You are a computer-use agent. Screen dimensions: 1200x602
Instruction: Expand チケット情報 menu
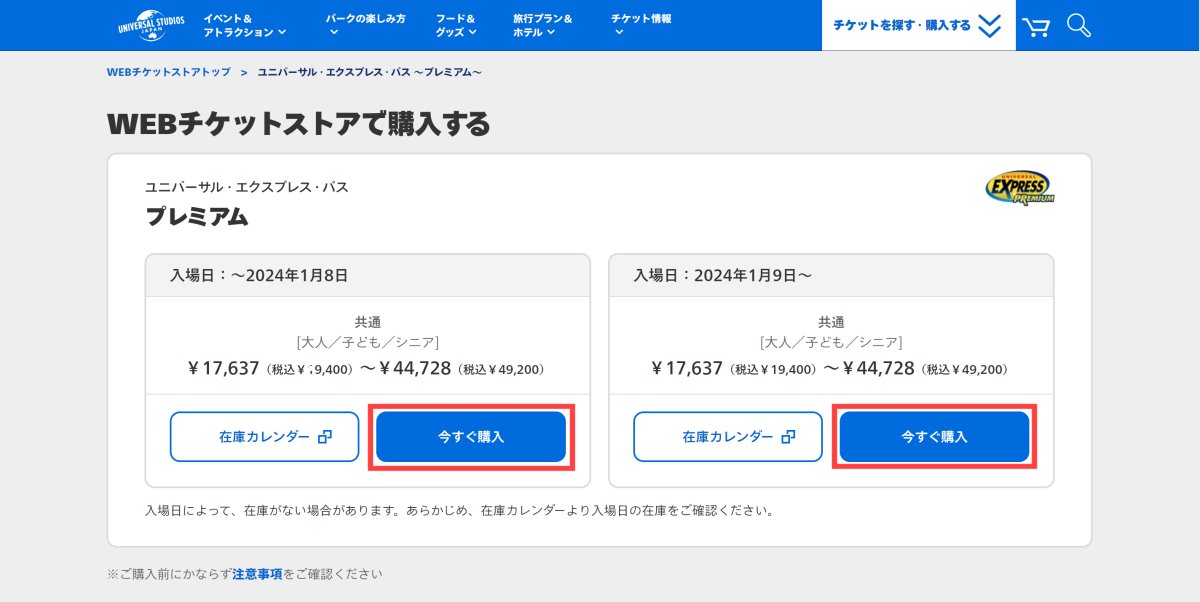641,25
